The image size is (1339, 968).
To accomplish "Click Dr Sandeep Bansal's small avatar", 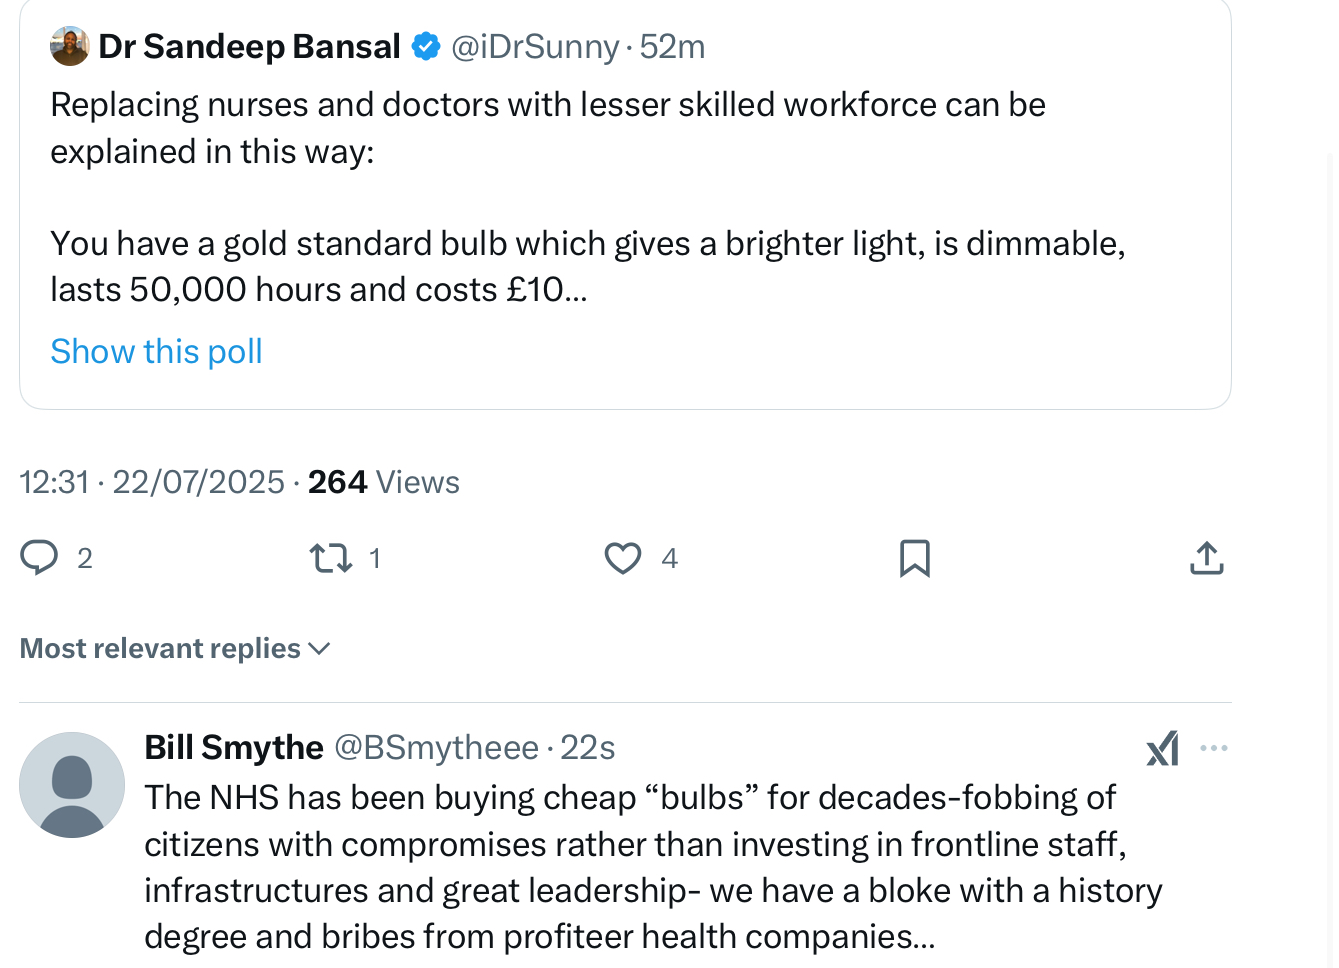I will [x=69, y=46].
